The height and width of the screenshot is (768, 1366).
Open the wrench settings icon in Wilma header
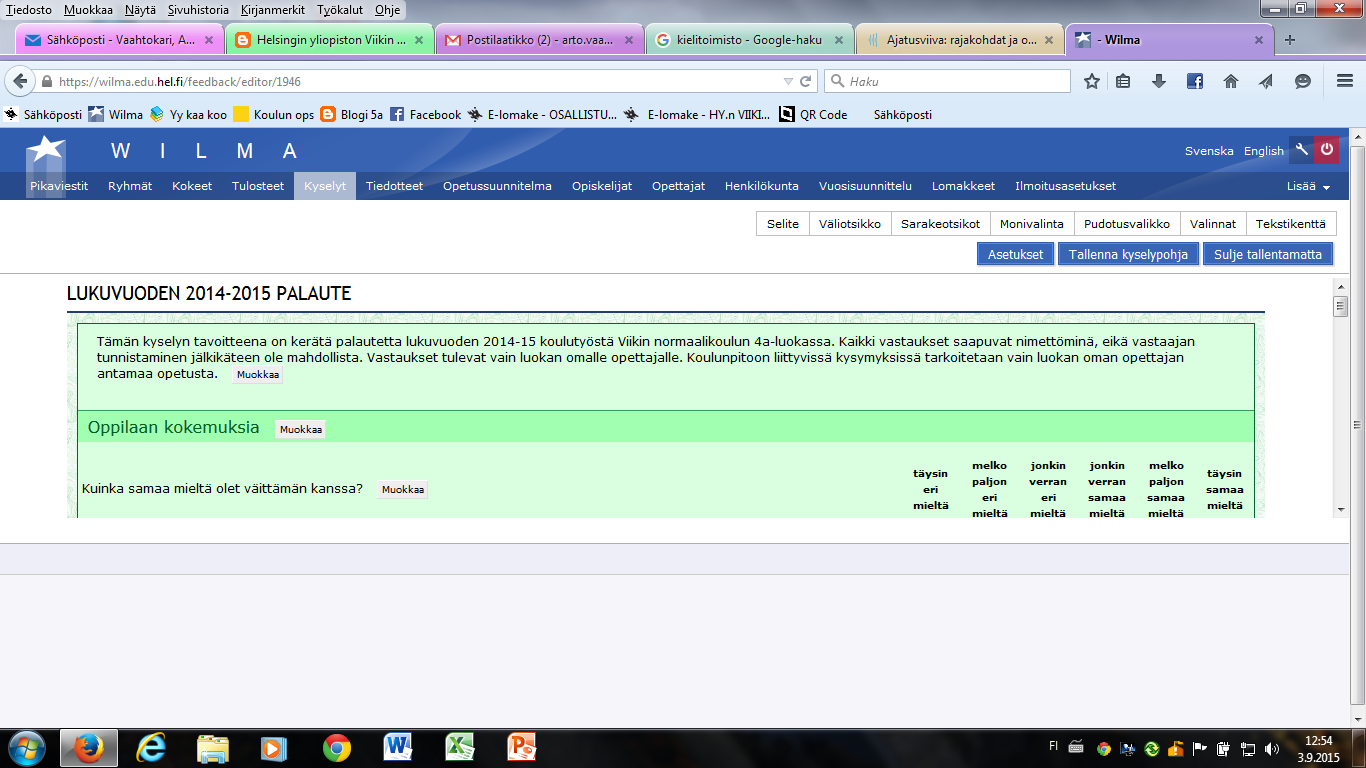coord(1301,150)
